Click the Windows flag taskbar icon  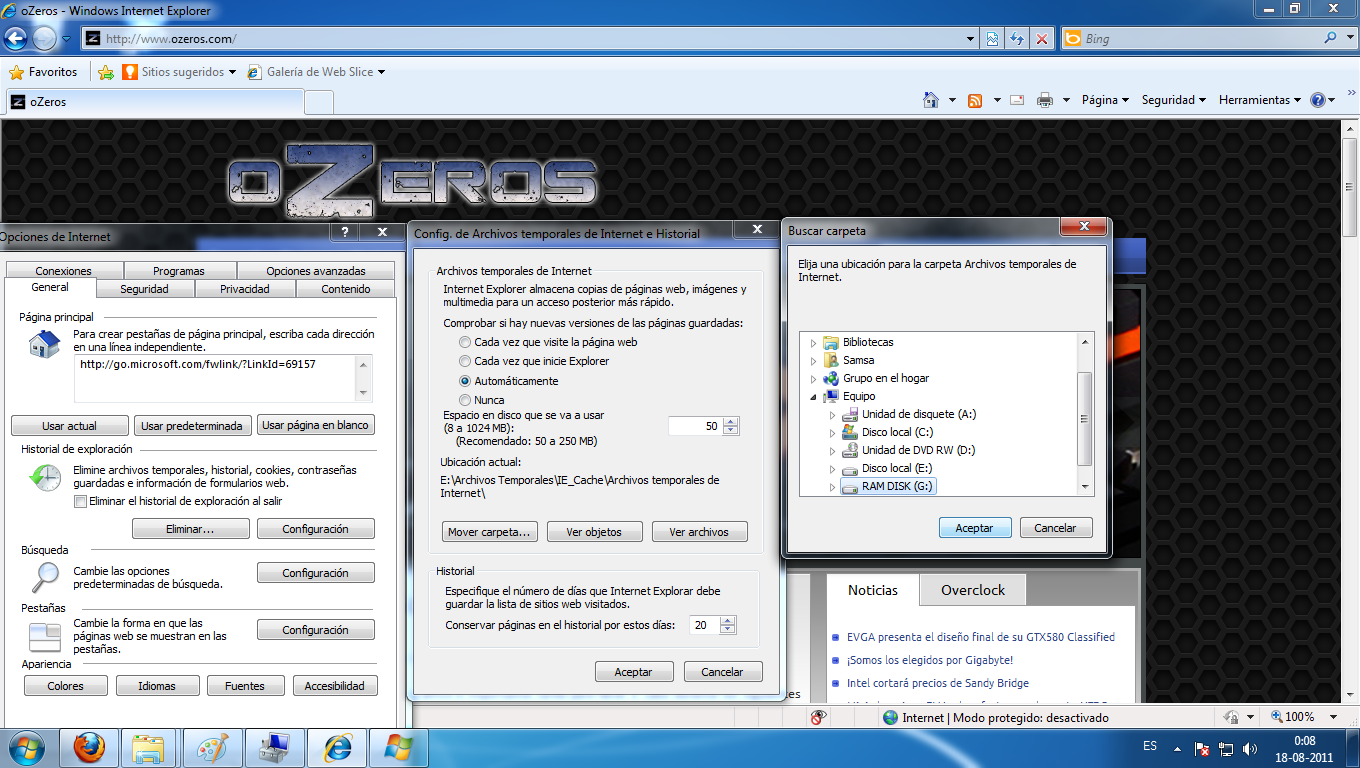(x=398, y=747)
